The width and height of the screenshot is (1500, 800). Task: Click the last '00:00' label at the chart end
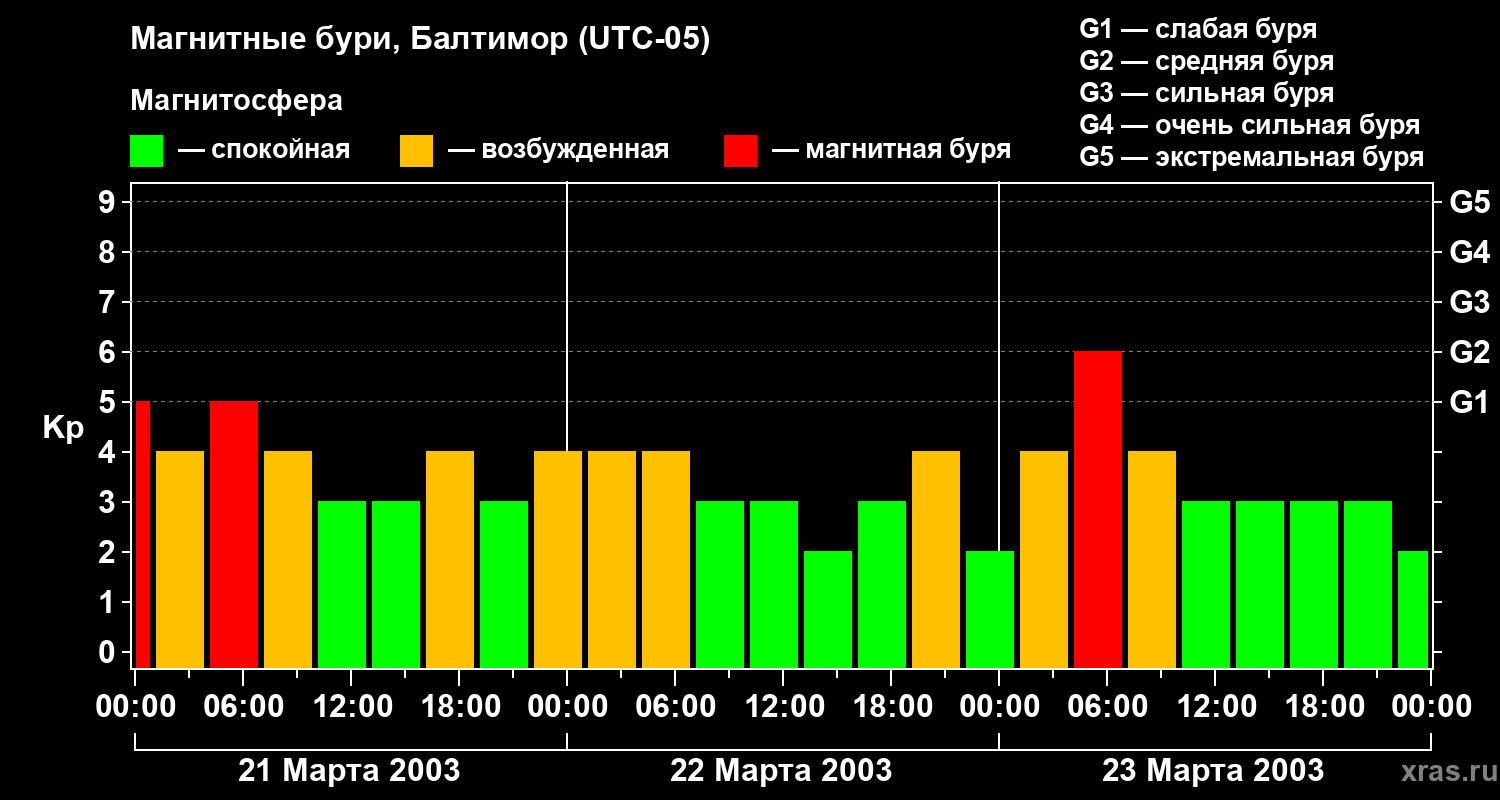pyautogui.click(x=1431, y=706)
